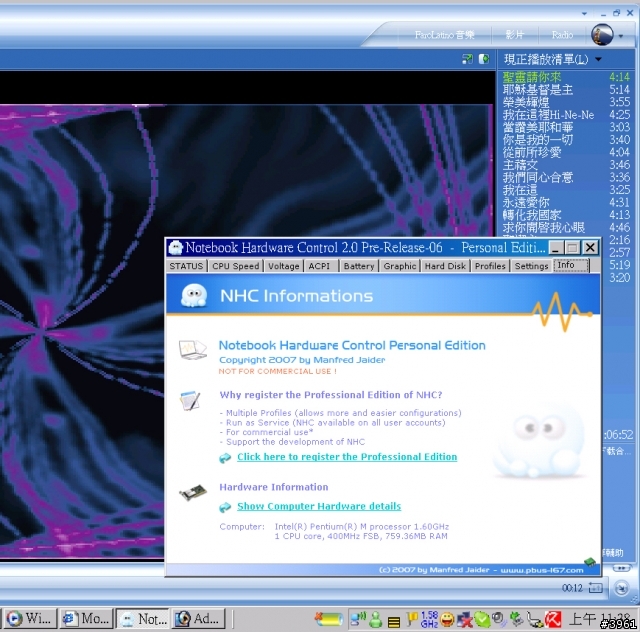Expand the online store dropdown arrow
This screenshot has height=632, width=640.
tap(621, 36)
